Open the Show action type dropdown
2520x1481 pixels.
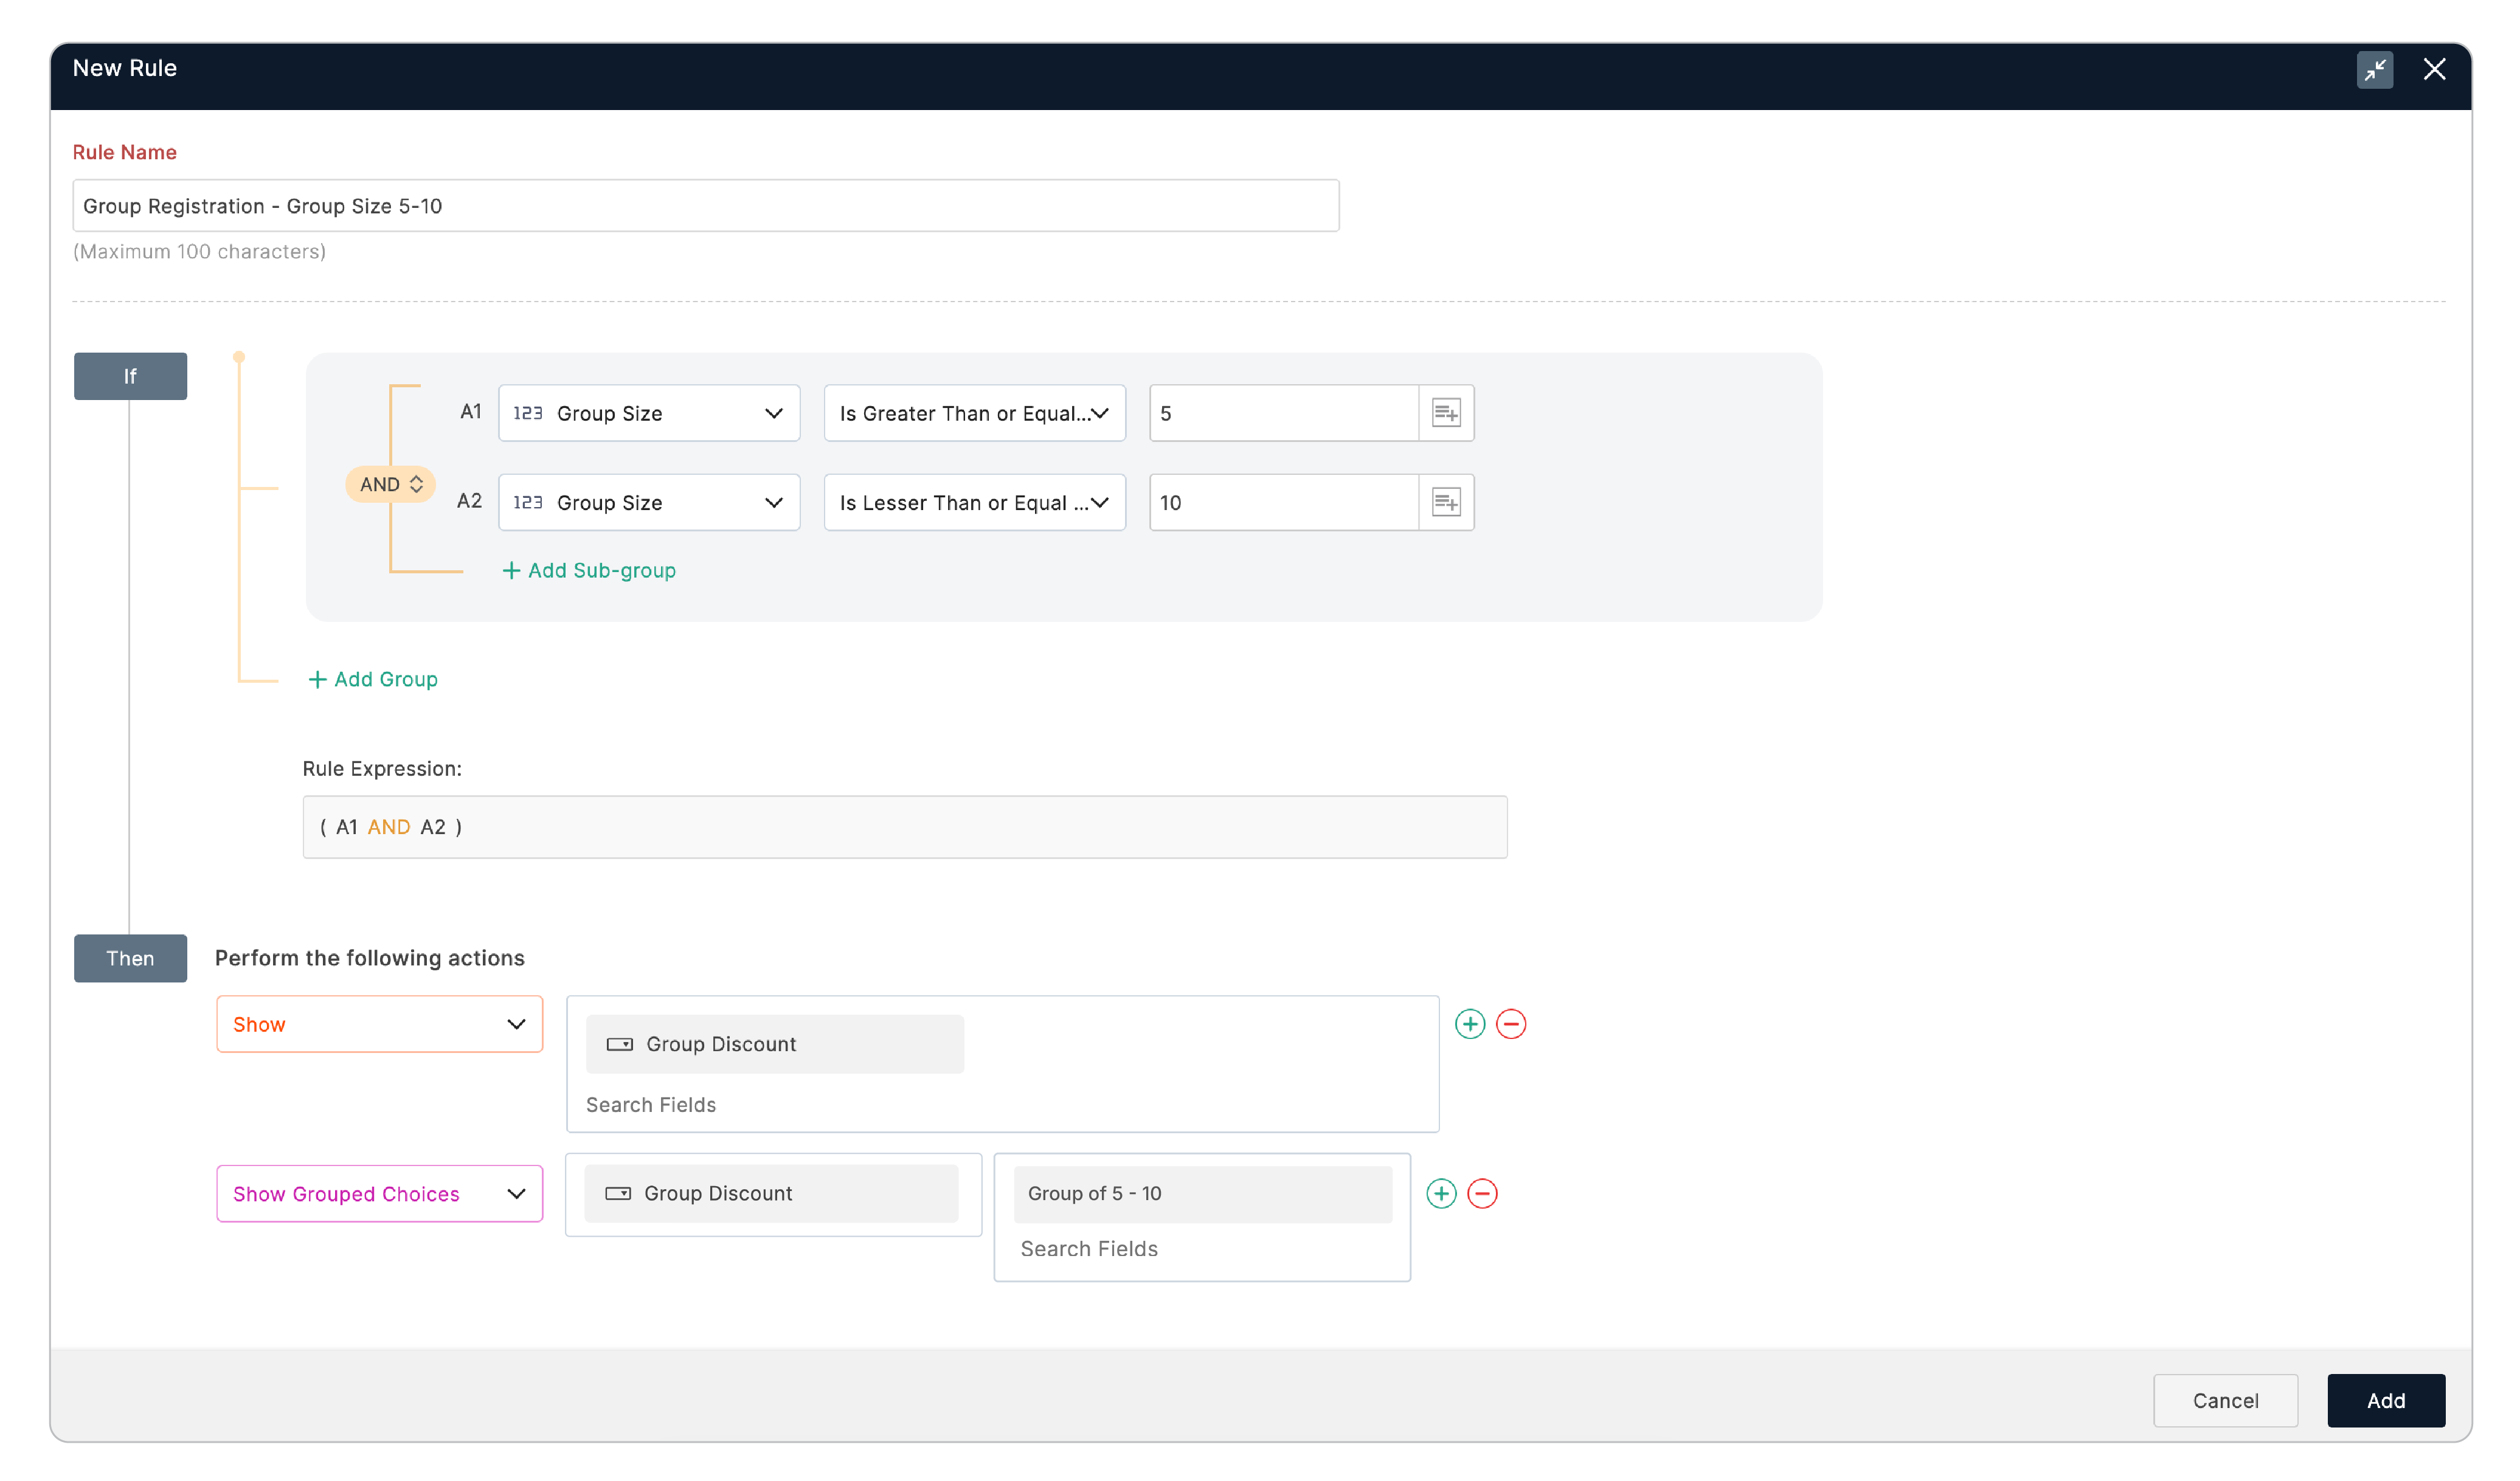[379, 1024]
